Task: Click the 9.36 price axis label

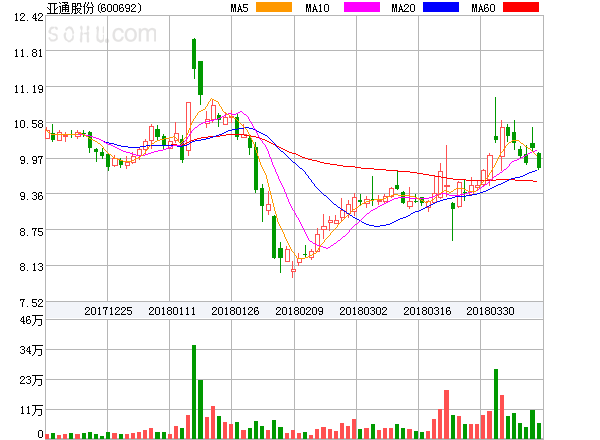Action: click(31, 196)
